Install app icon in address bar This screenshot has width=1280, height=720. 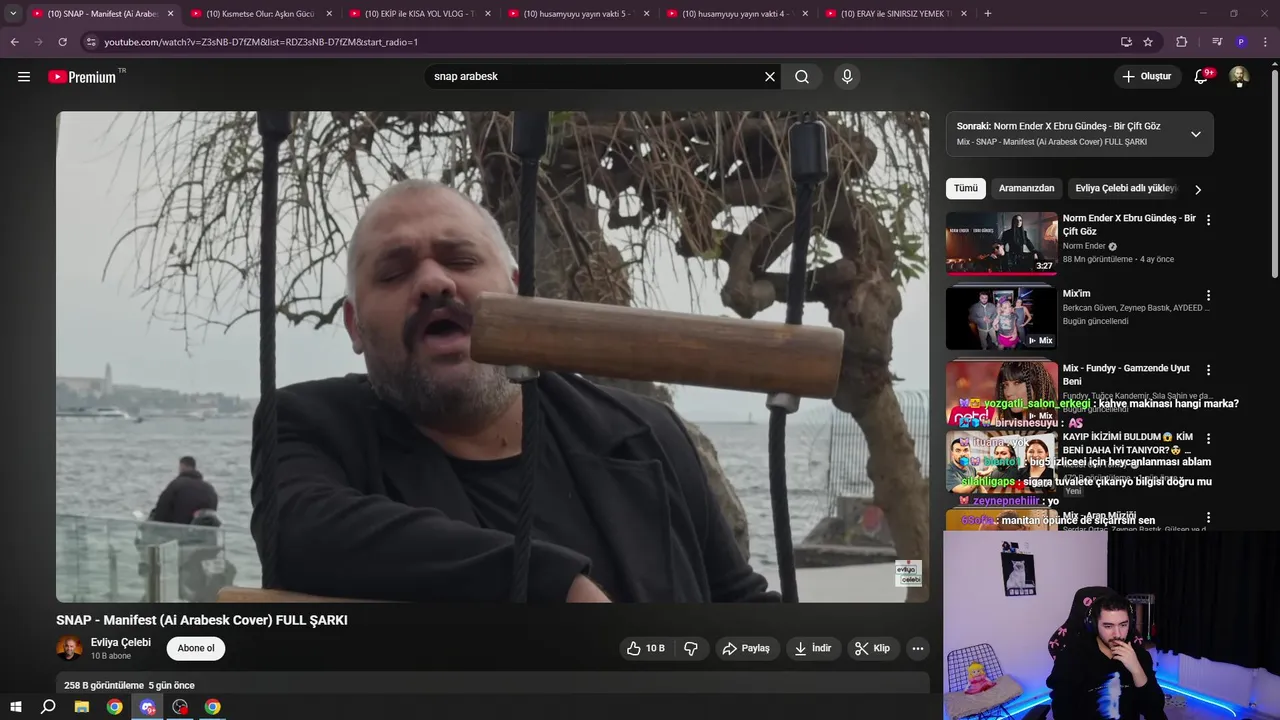tap(1126, 42)
